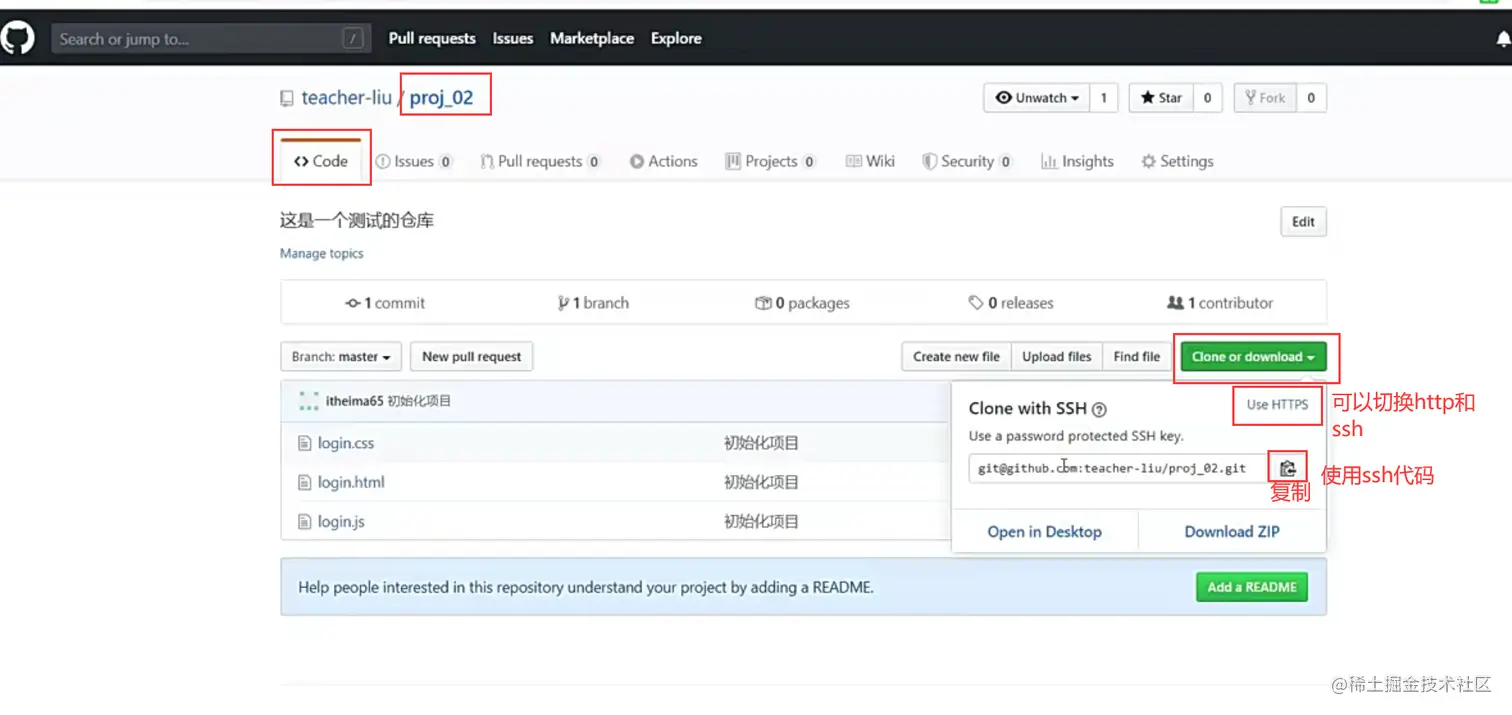Image resolution: width=1512 pixels, height=715 pixels.
Task: Open Explore in top navigation
Action: (676, 38)
